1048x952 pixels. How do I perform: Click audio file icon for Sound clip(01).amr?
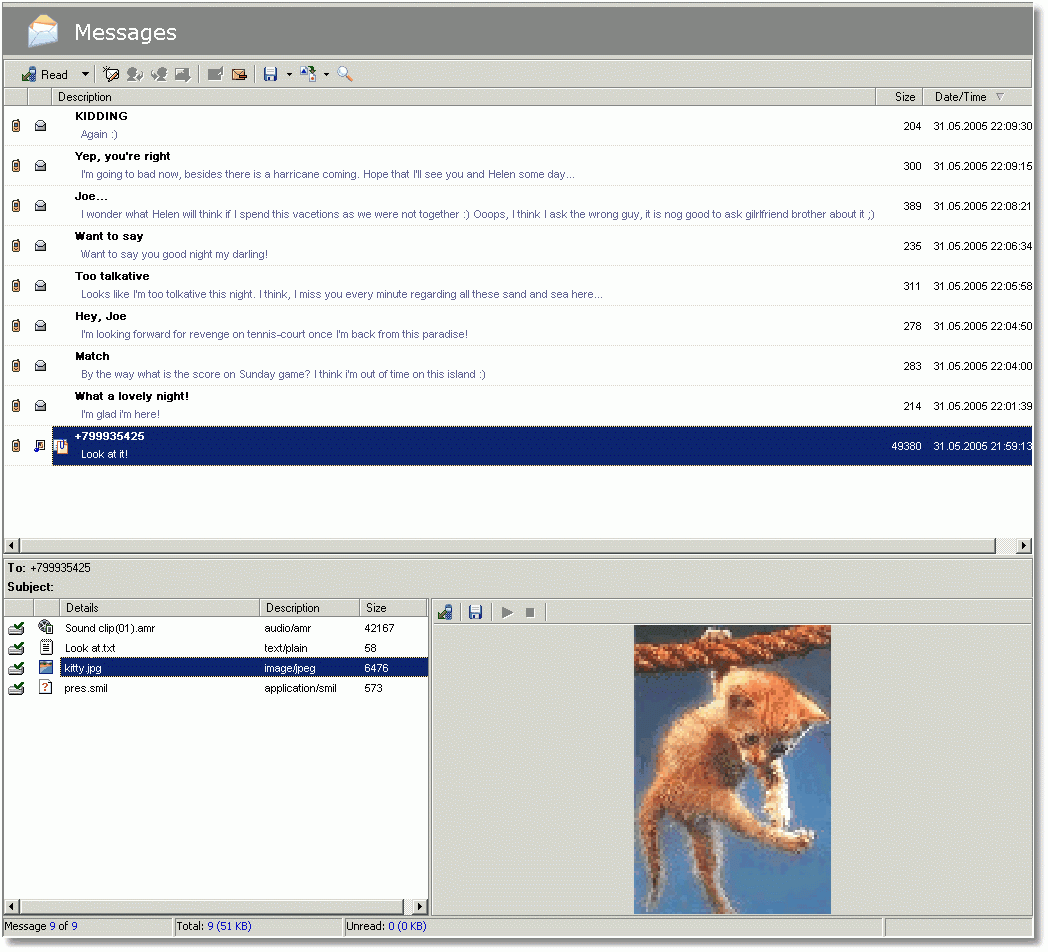click(x=45, y=627)
